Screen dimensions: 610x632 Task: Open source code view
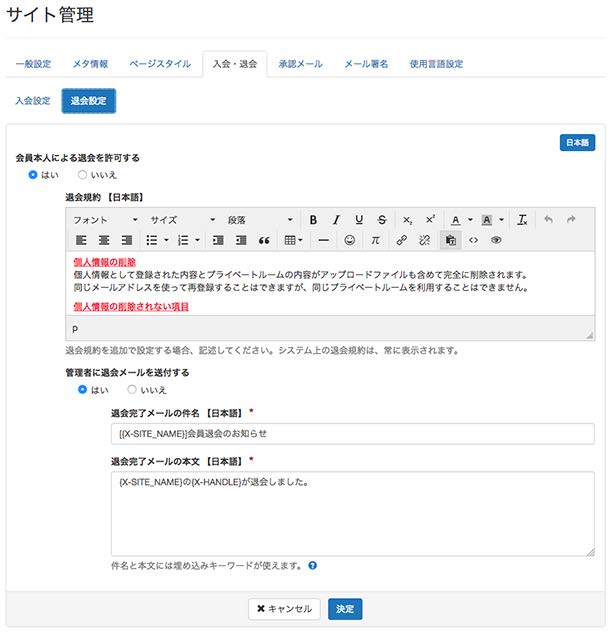click(x=473, y=240)
